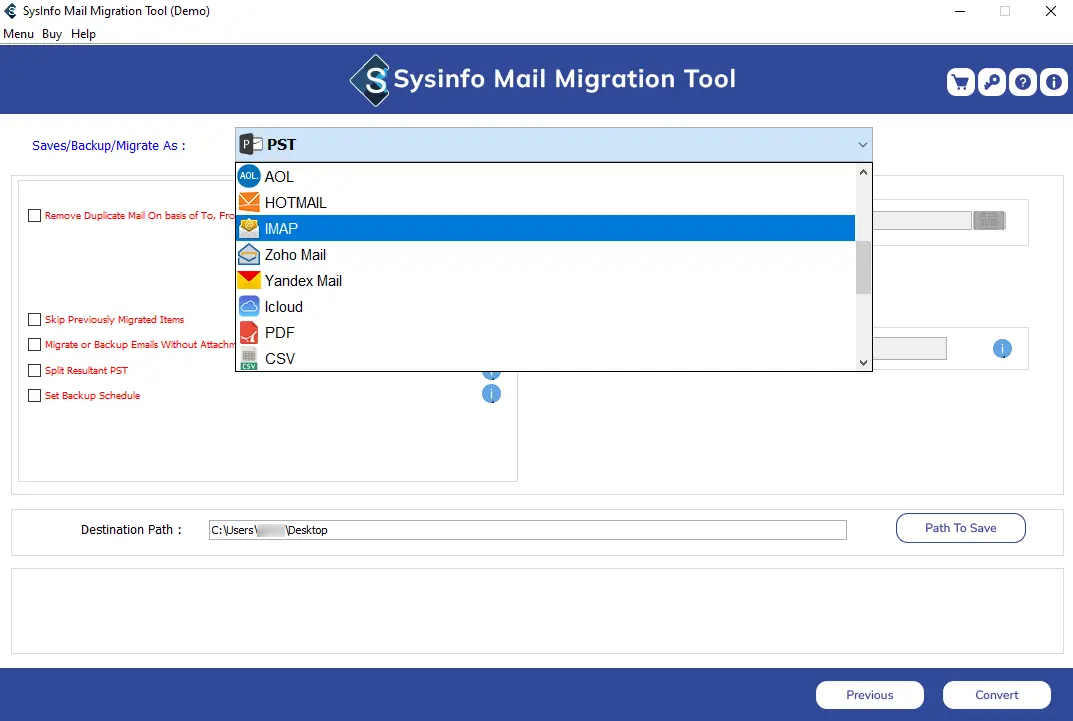Click the CSV file icon
This screenshot has width=1073, height=721.
[x=248, y=358]
